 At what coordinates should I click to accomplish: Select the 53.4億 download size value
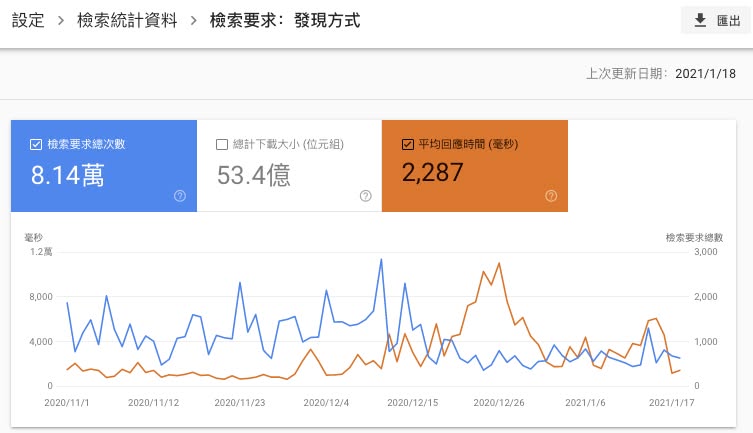(x=254, y=175)
